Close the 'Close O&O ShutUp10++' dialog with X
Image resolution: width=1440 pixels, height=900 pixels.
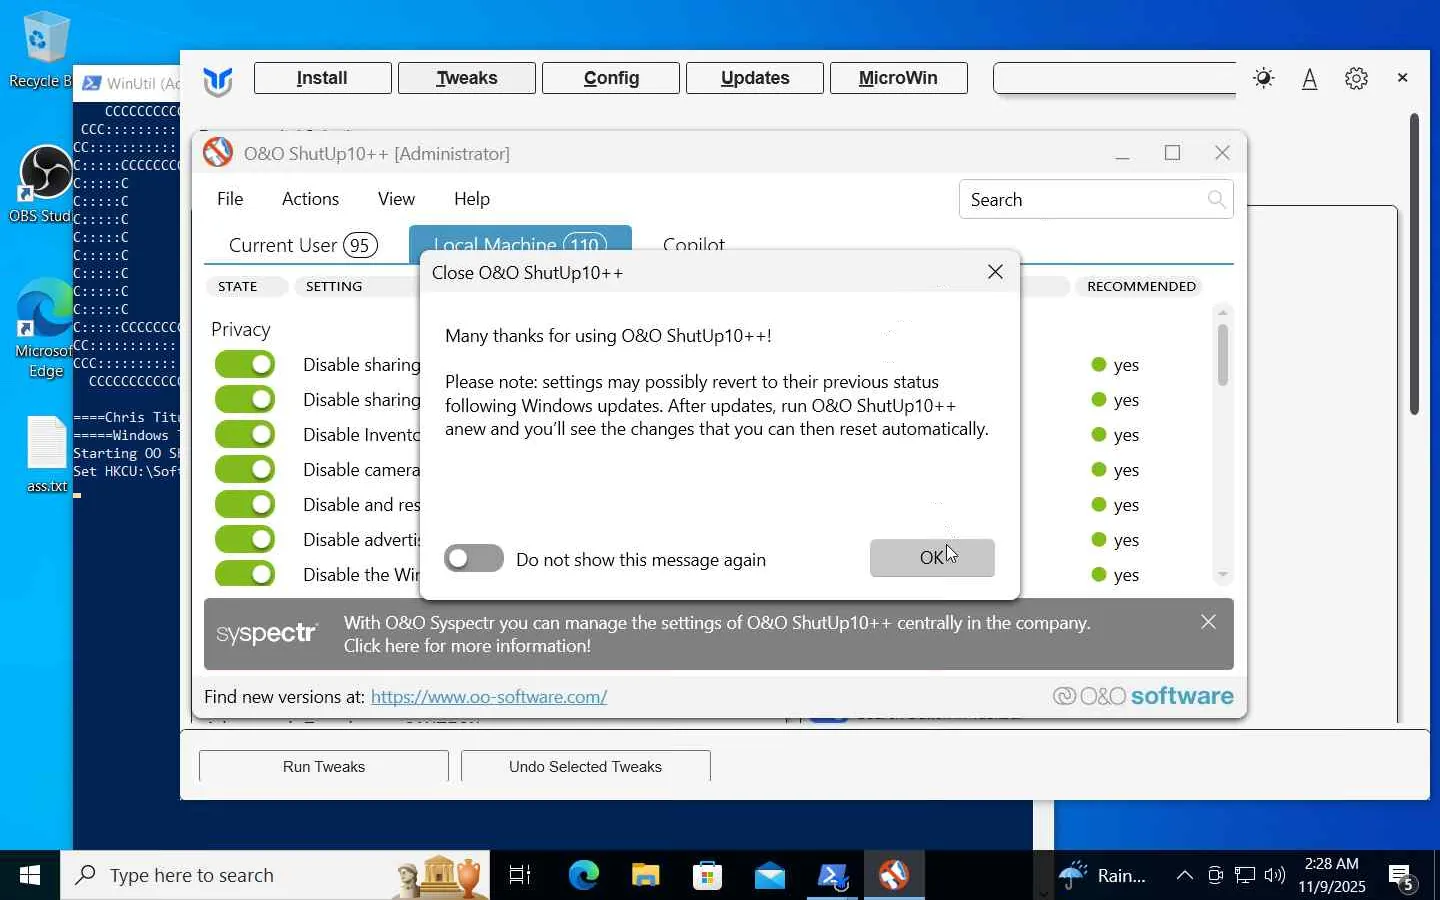[995, 272]
